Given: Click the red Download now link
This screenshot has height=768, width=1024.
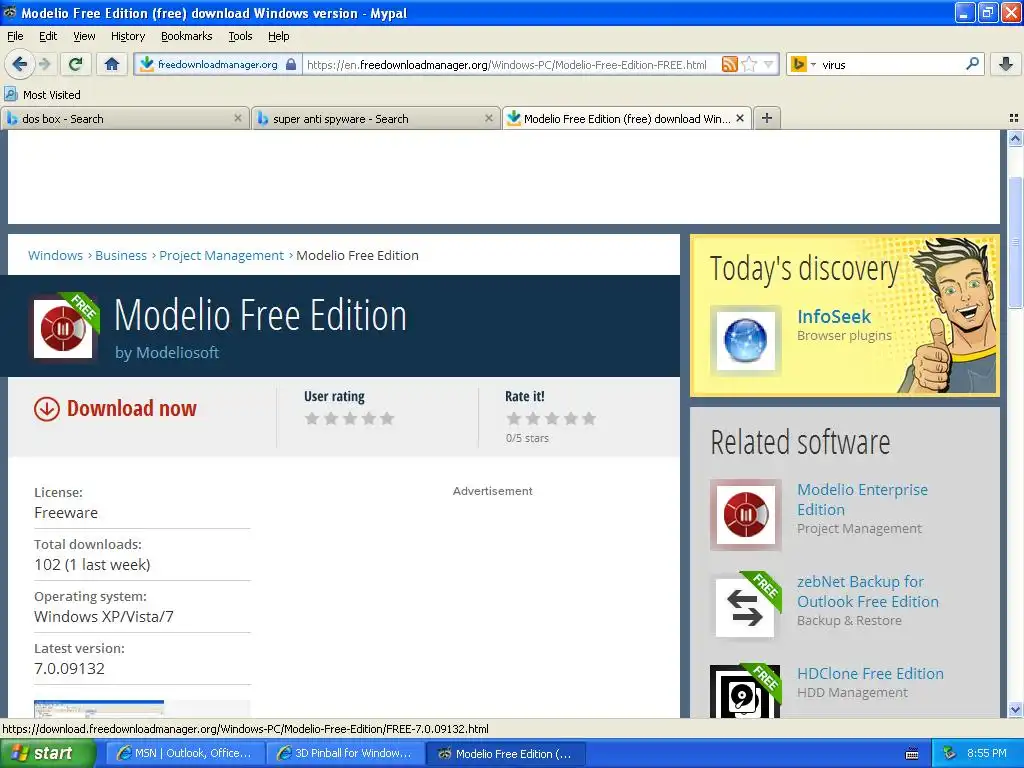Looking at the screenshot, I should pyautogui.click(x=131, y=408).
